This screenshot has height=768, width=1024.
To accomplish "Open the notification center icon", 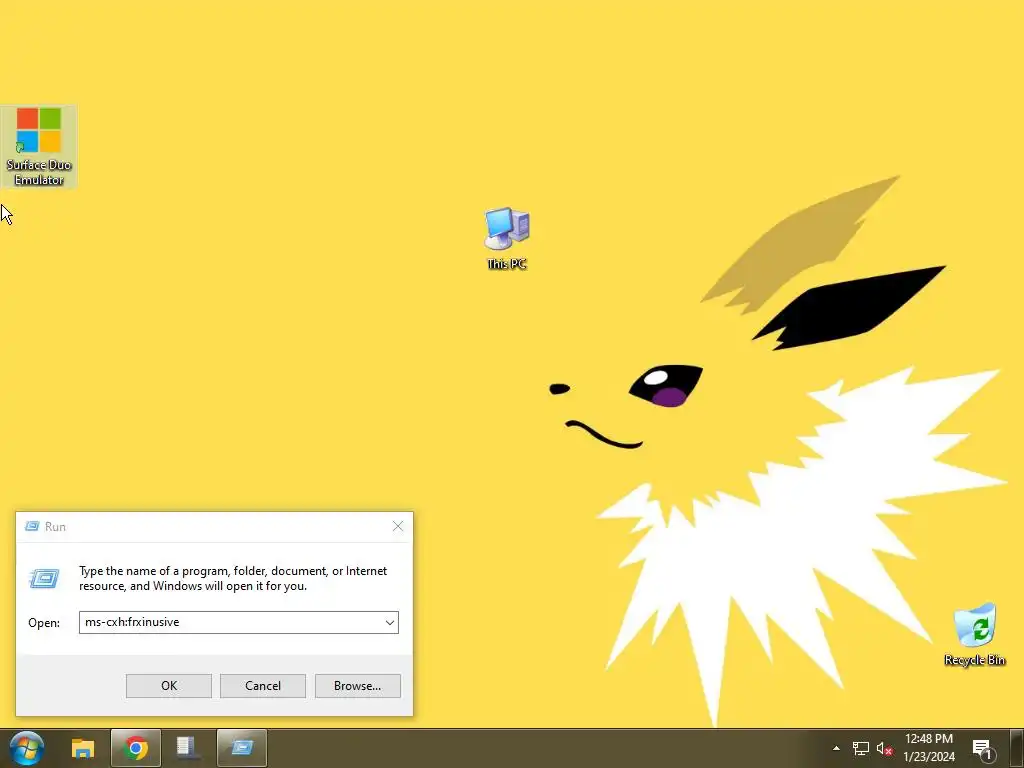I will (x=983, y=749).
